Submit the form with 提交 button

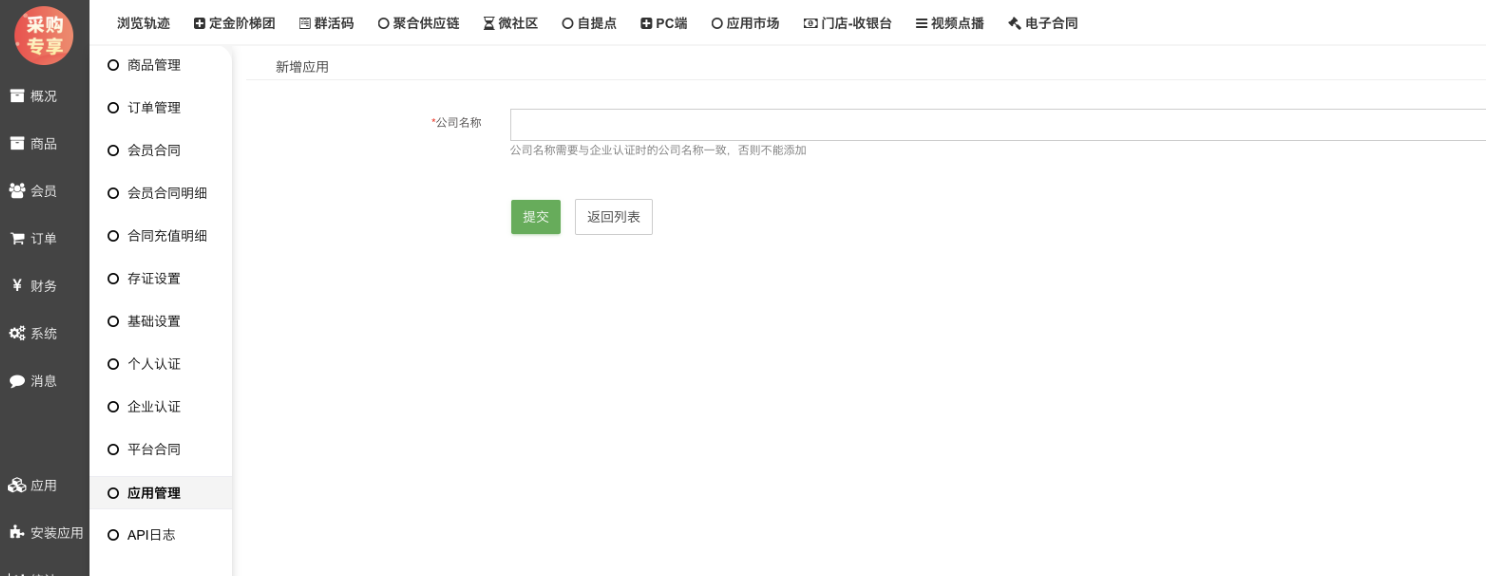pyautogui.click(x=535, y=217)
